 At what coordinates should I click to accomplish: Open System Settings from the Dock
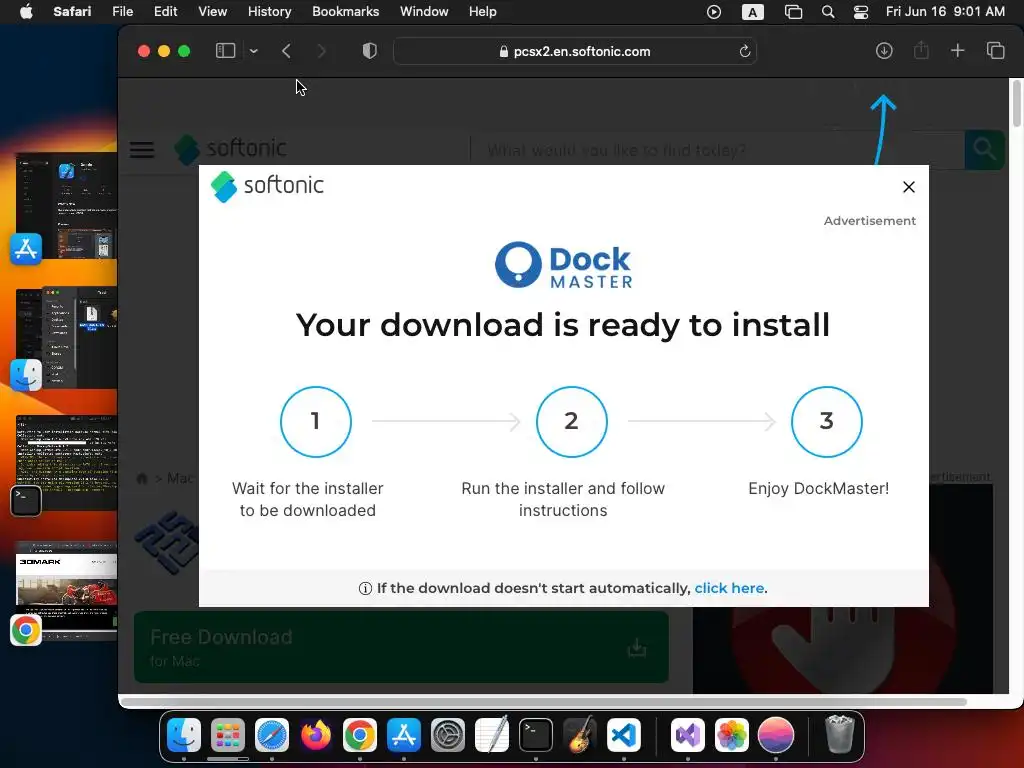pyautogui.click(x=448, y=735)
